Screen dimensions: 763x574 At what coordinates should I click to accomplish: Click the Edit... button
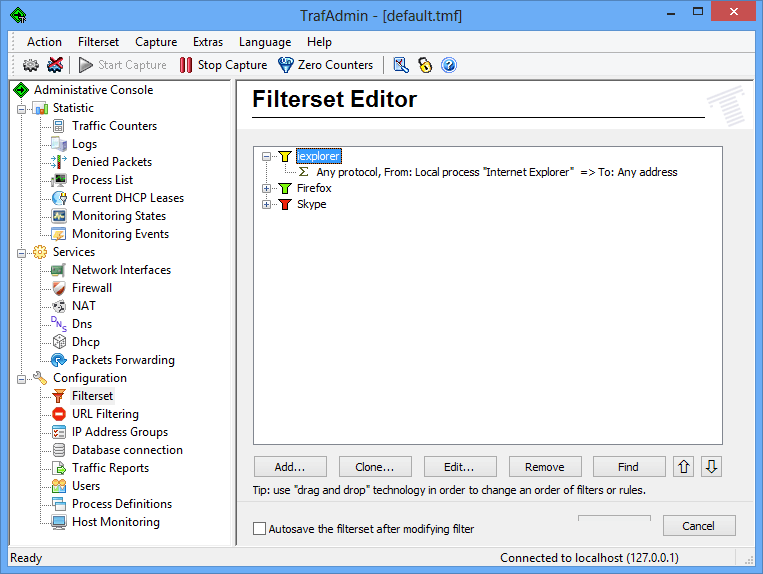pos(460,467)
